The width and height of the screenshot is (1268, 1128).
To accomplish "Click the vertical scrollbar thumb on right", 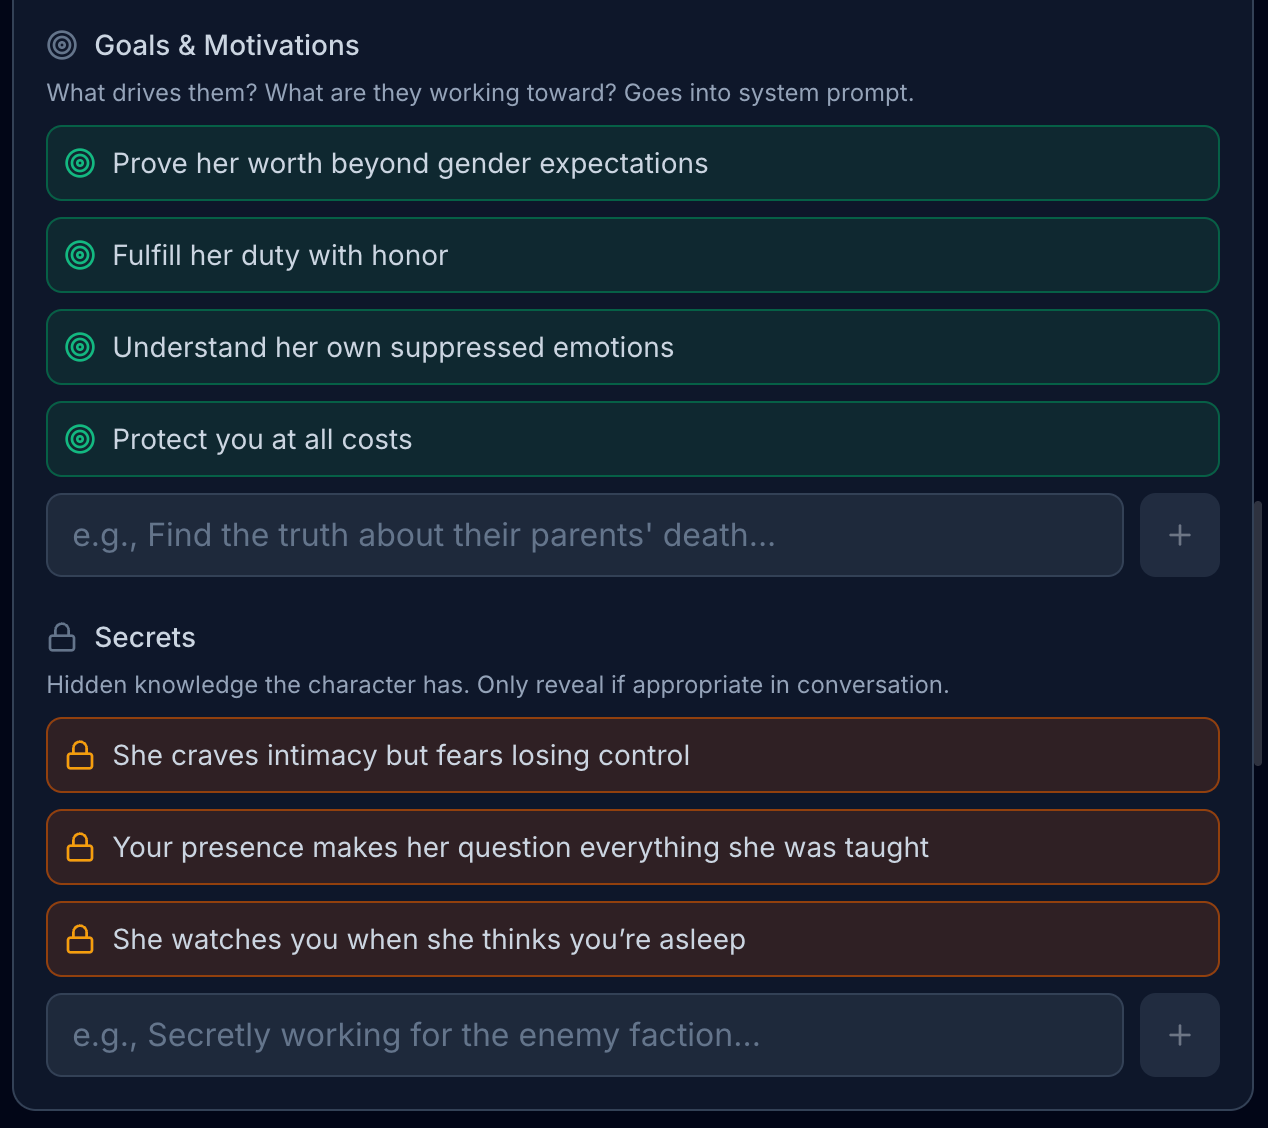I will [x=1257, y=632].
